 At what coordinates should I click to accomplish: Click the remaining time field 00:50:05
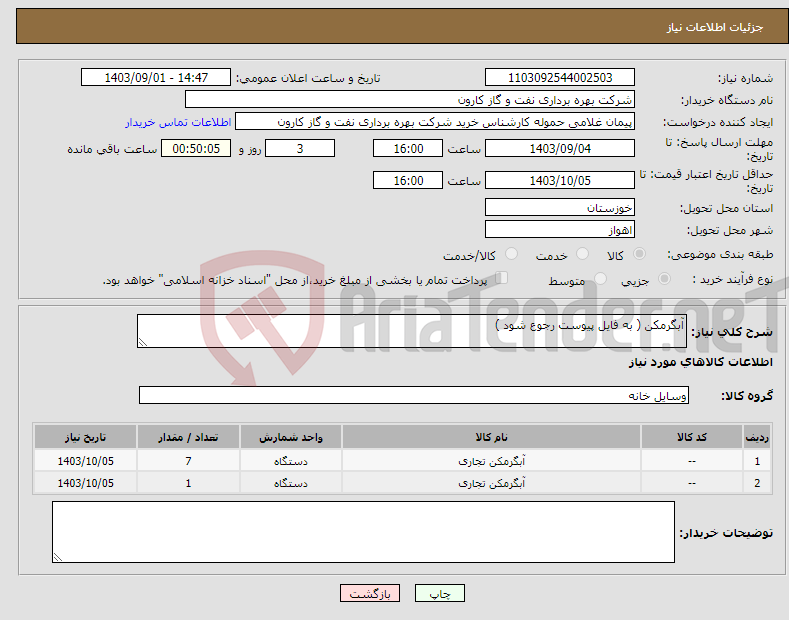[196, 148]
